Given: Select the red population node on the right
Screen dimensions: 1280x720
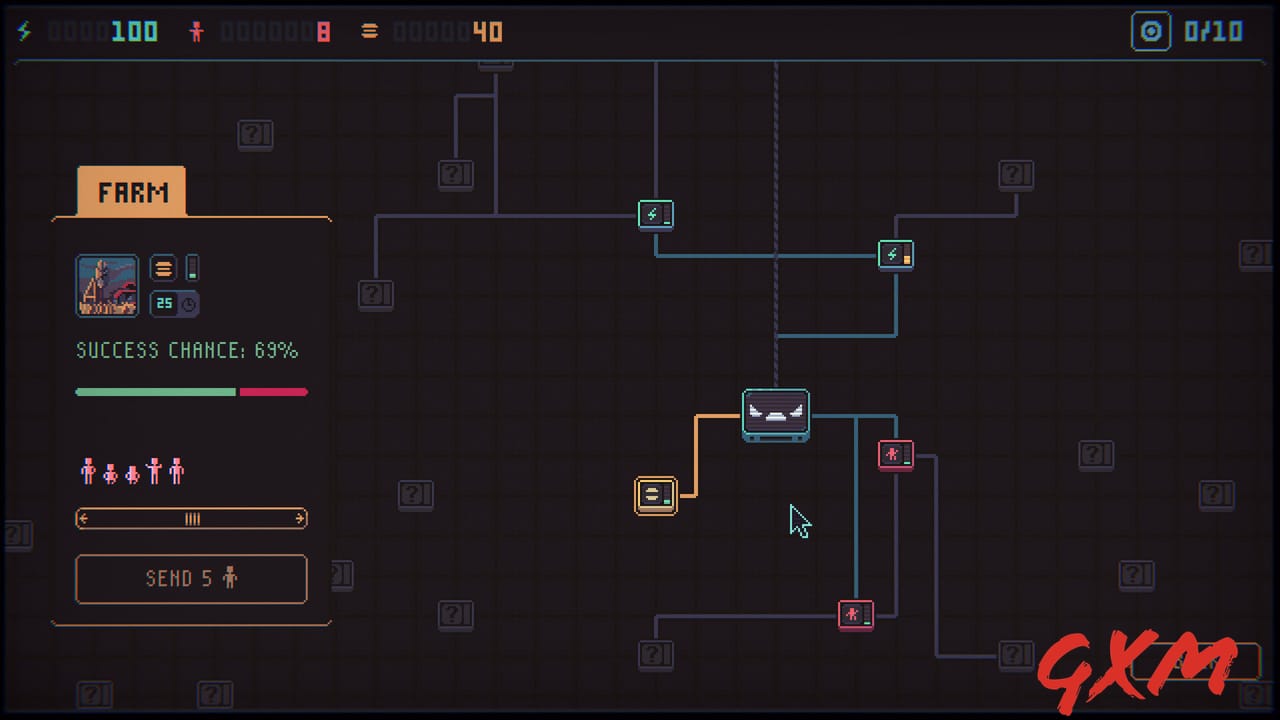Looking at the screenshot, I should pyautogui.click(x=896, y=454).
